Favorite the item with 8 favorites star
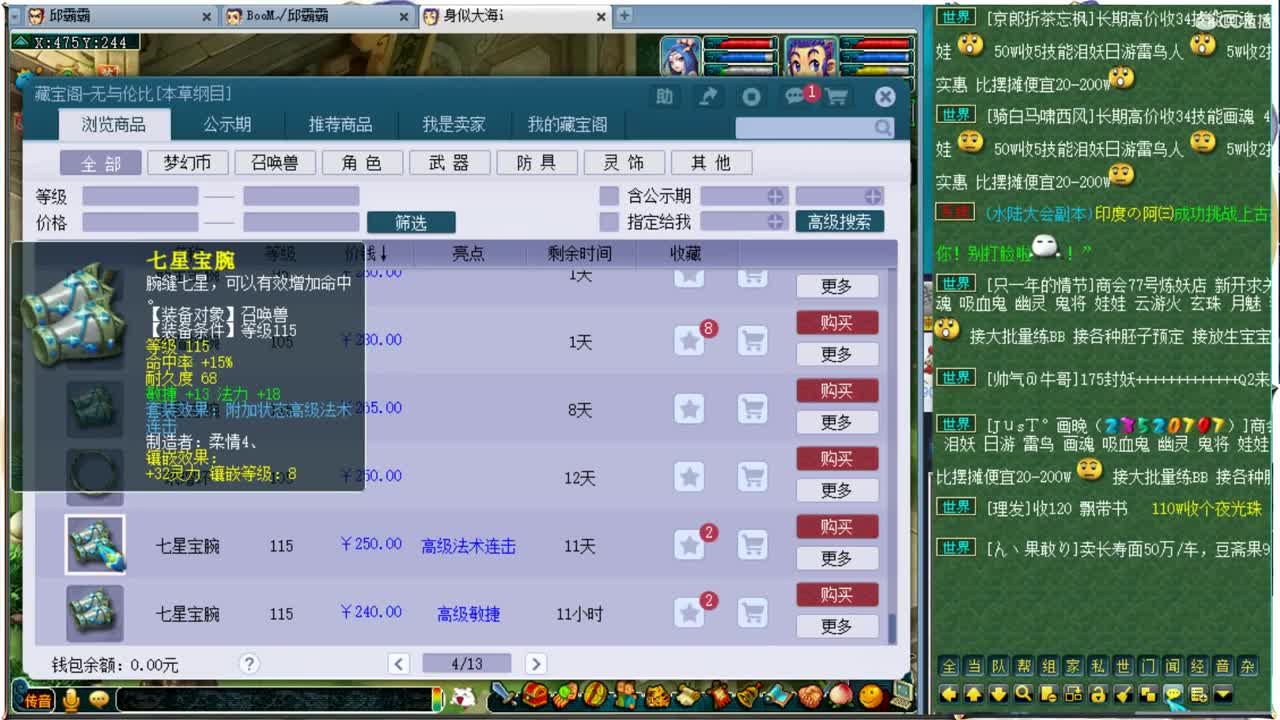1280x720 pixels. (689, 341)
